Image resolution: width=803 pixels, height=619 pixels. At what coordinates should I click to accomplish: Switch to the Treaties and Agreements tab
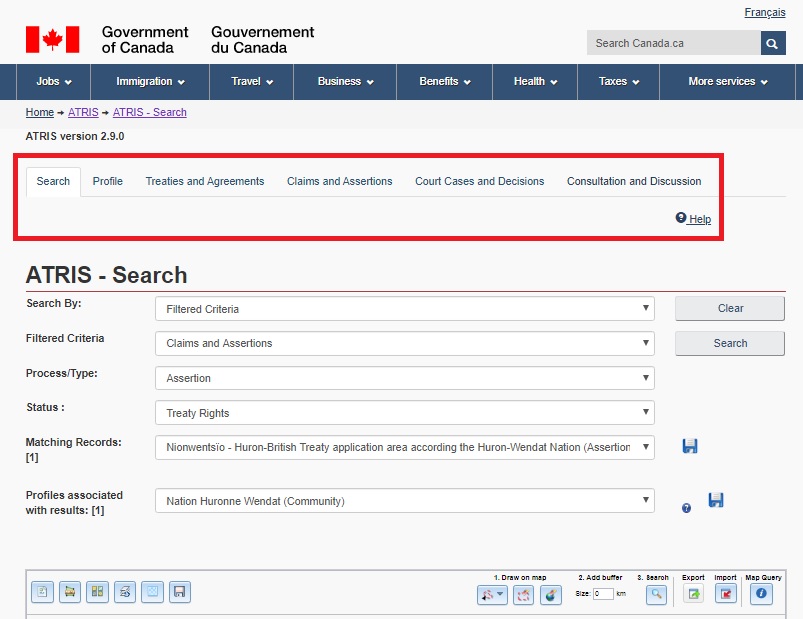click(x=205, y=181)
